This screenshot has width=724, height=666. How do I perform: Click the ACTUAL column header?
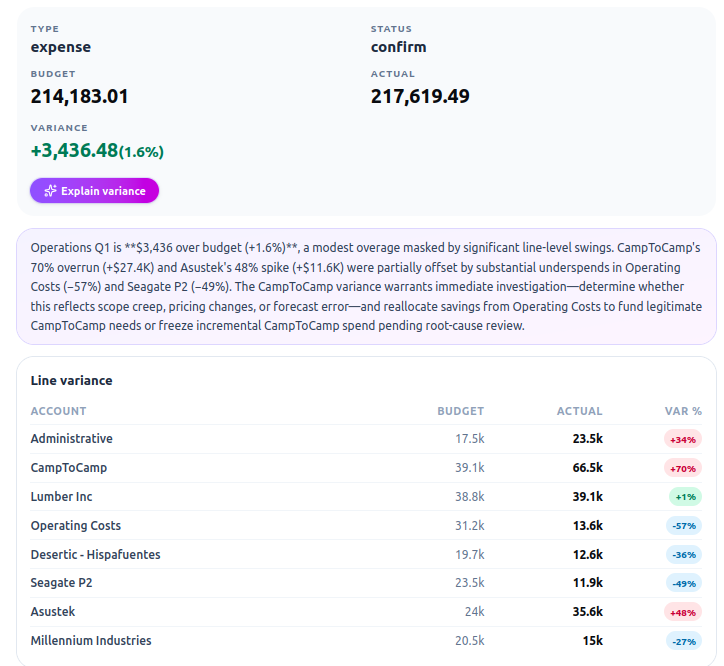tap(579, 411)
